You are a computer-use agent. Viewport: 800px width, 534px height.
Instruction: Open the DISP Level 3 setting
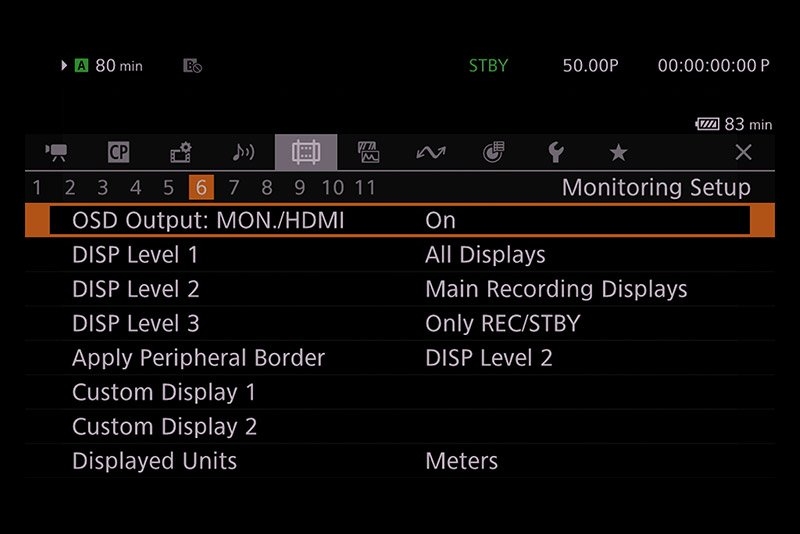pos(400,323)
